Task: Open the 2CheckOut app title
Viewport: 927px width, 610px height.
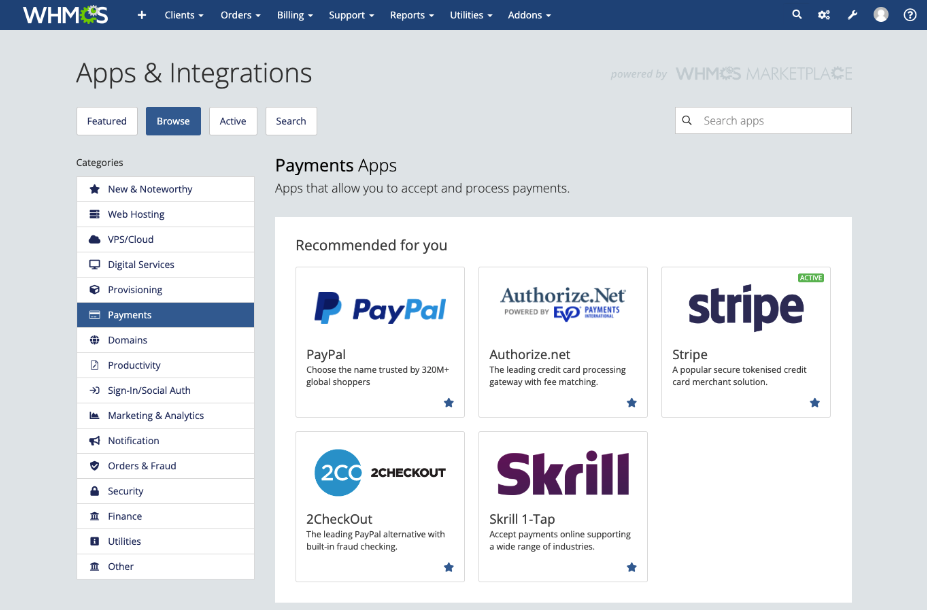Action: tap(339, 519)
